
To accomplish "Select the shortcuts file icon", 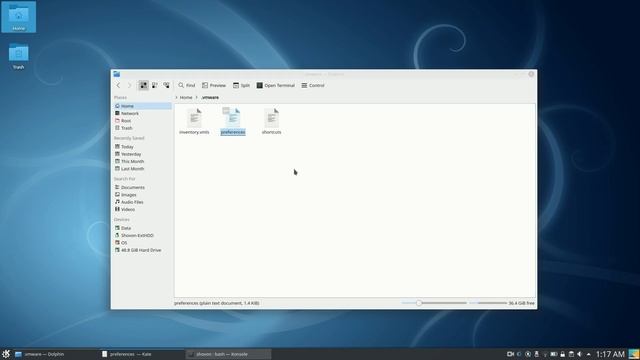I will click(x=271, y=118).
